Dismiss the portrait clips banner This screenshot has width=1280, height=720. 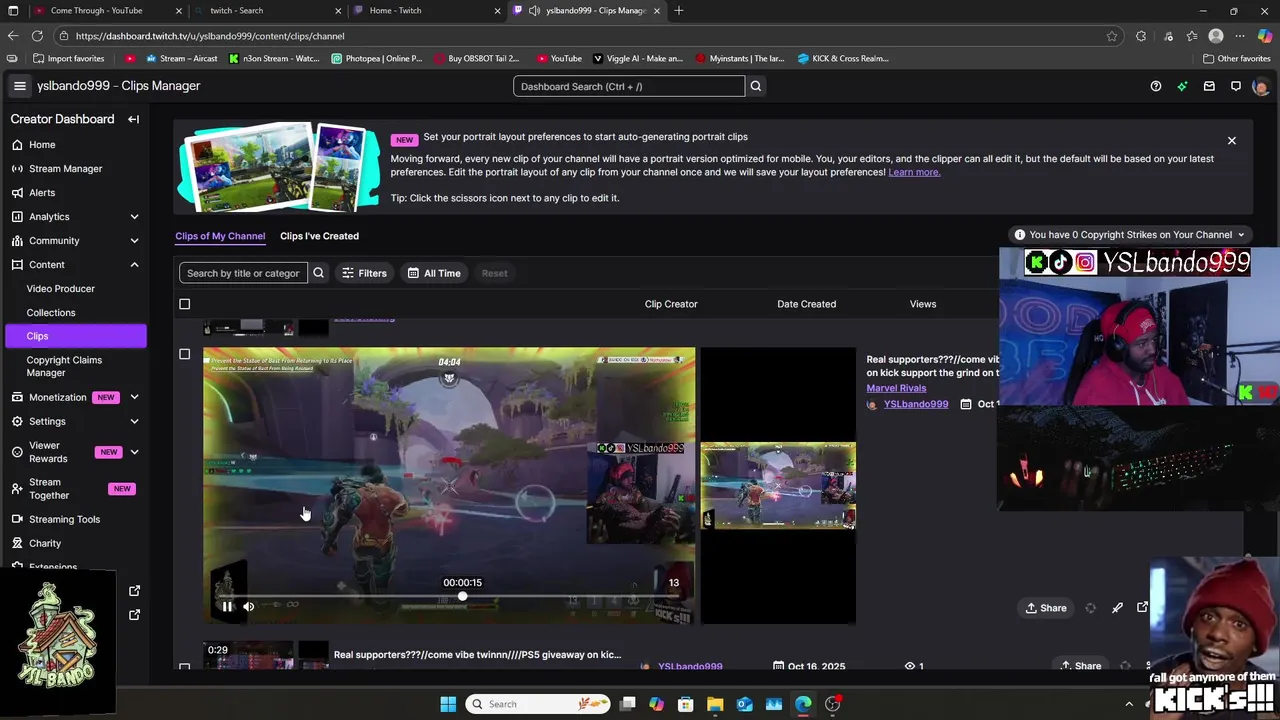coord(1232,141)
